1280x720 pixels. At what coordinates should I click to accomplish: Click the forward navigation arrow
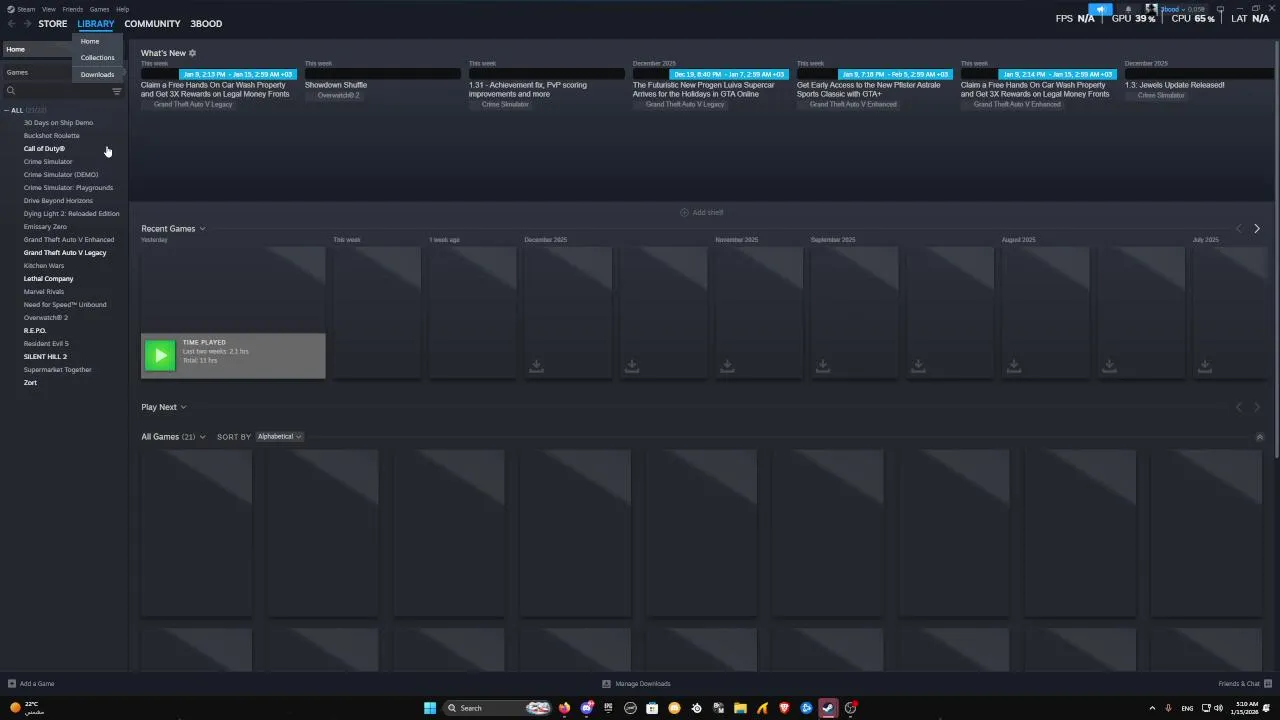point(27,23)
